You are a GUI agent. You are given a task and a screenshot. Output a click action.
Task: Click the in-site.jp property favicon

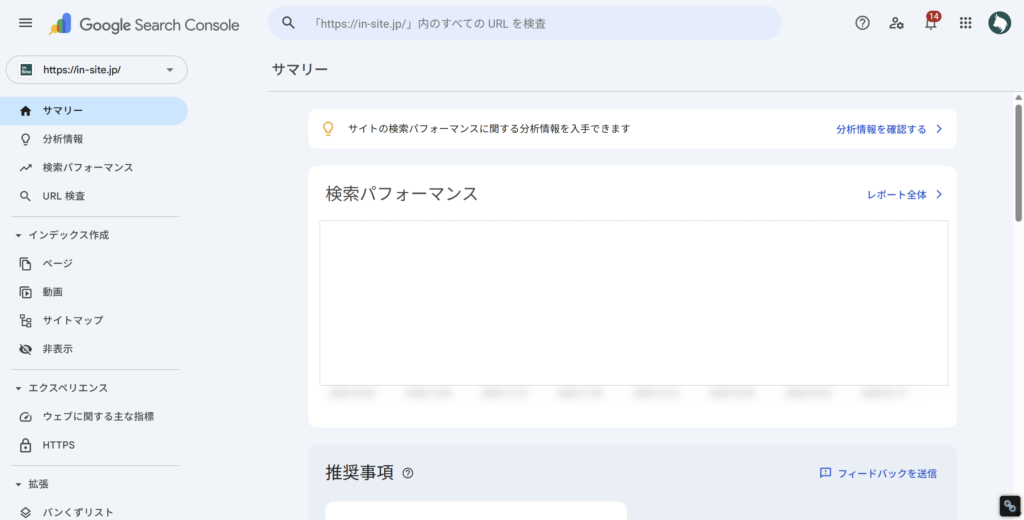26,70
